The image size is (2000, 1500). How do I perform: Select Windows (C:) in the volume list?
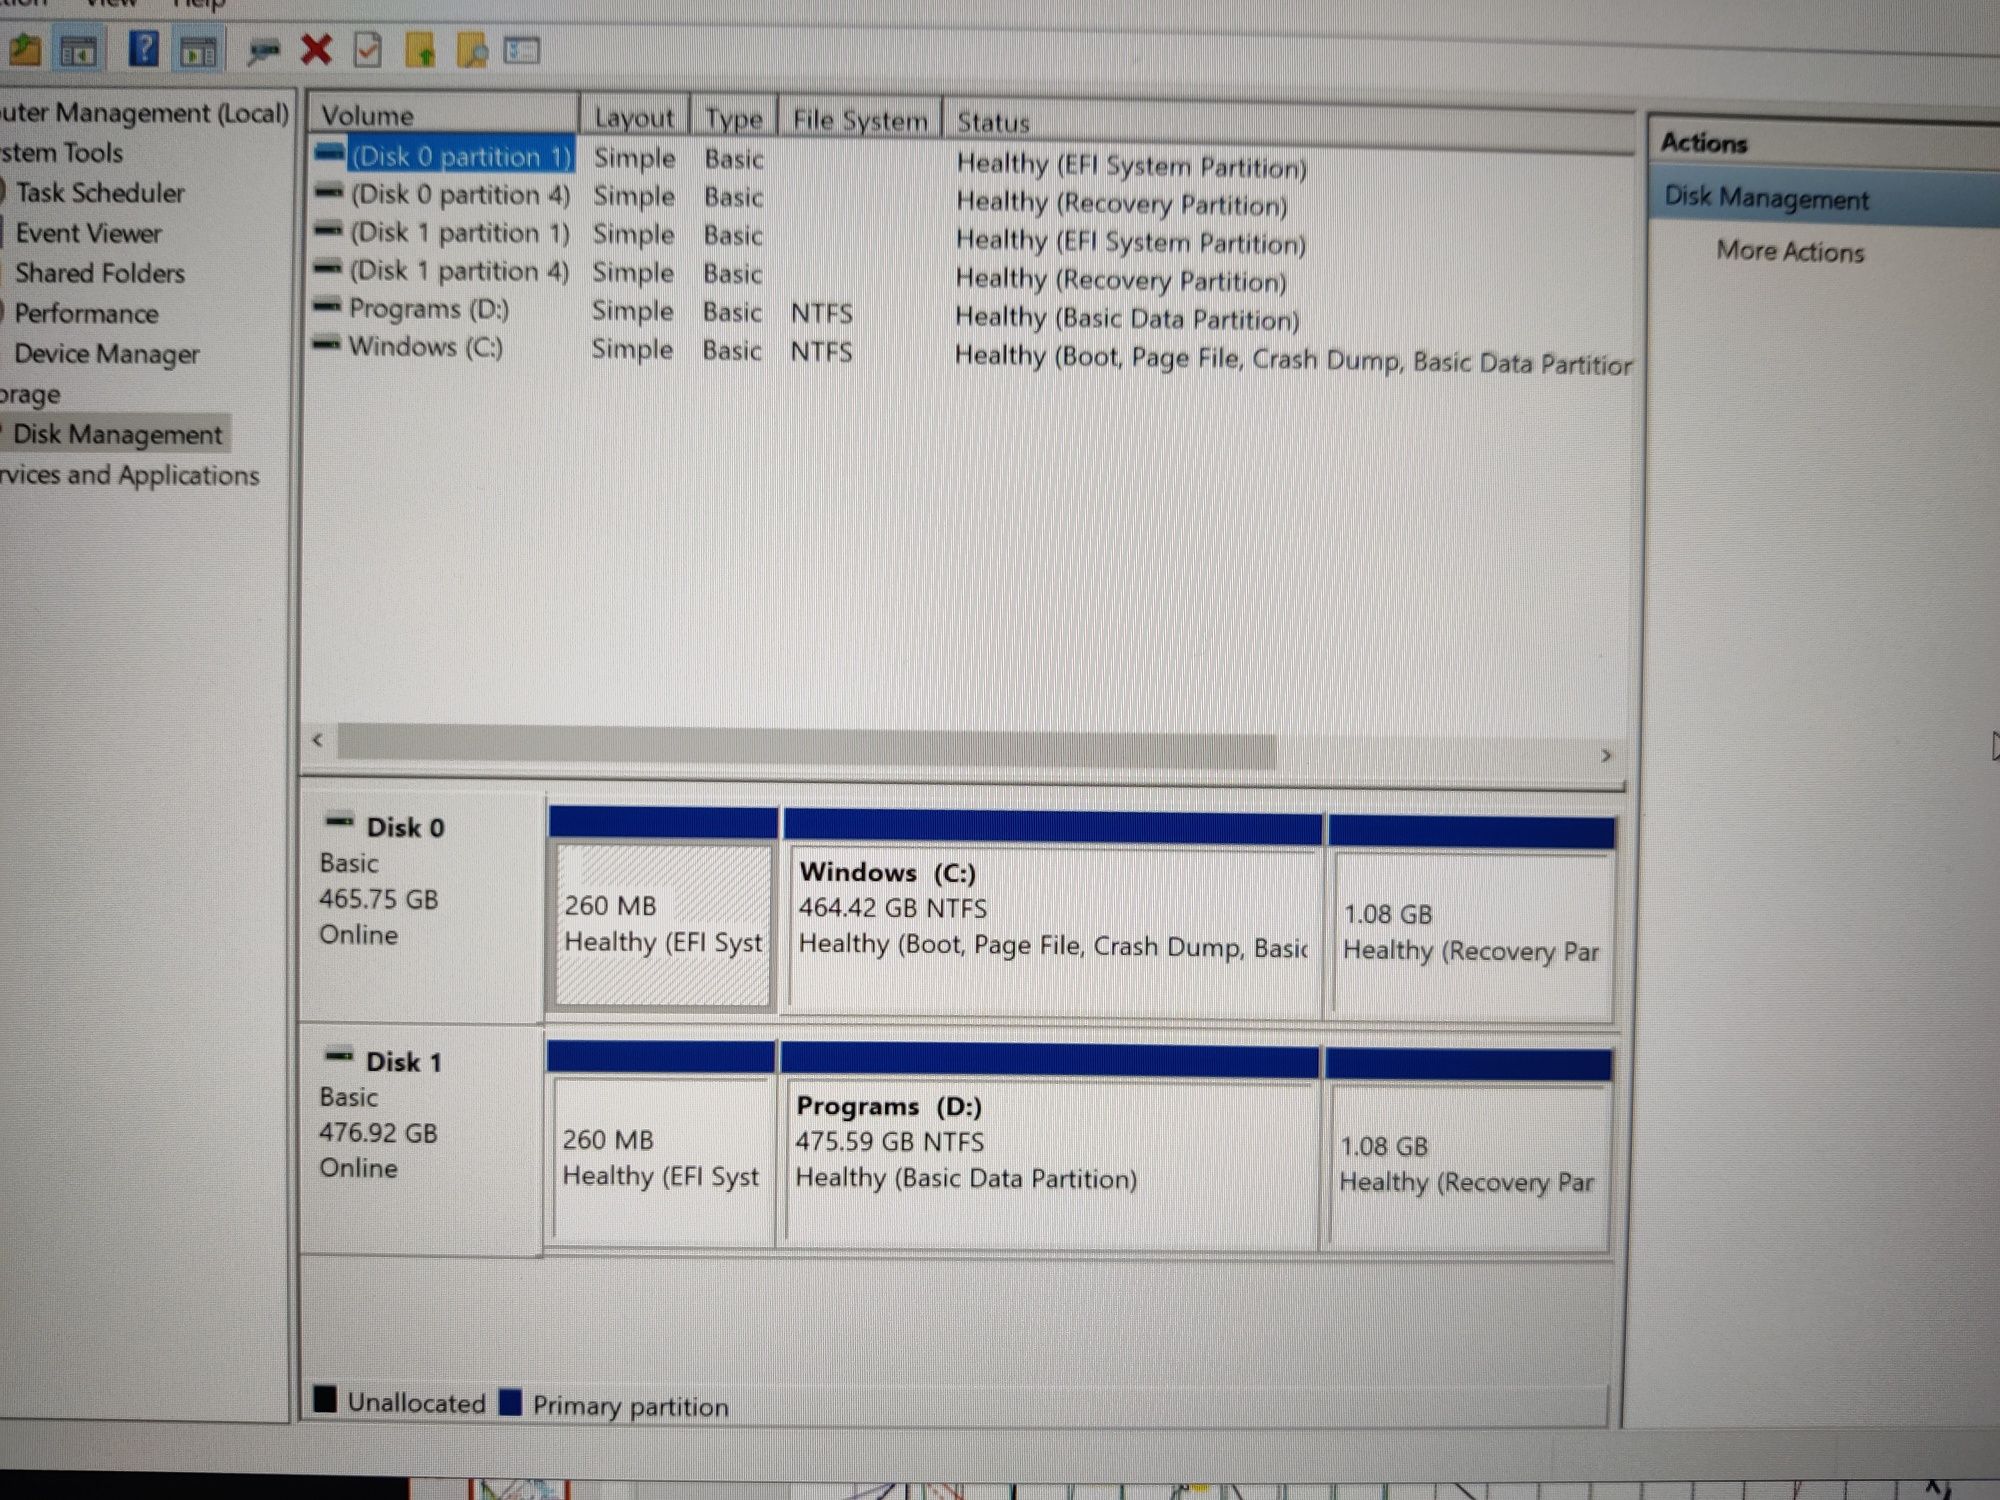426,347
